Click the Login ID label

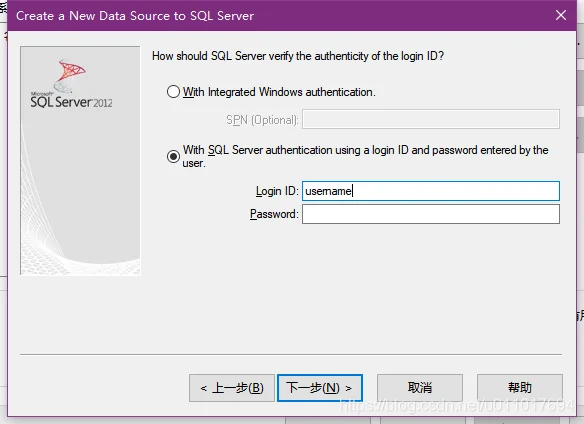pyautogui.click(x=277, y=191)
